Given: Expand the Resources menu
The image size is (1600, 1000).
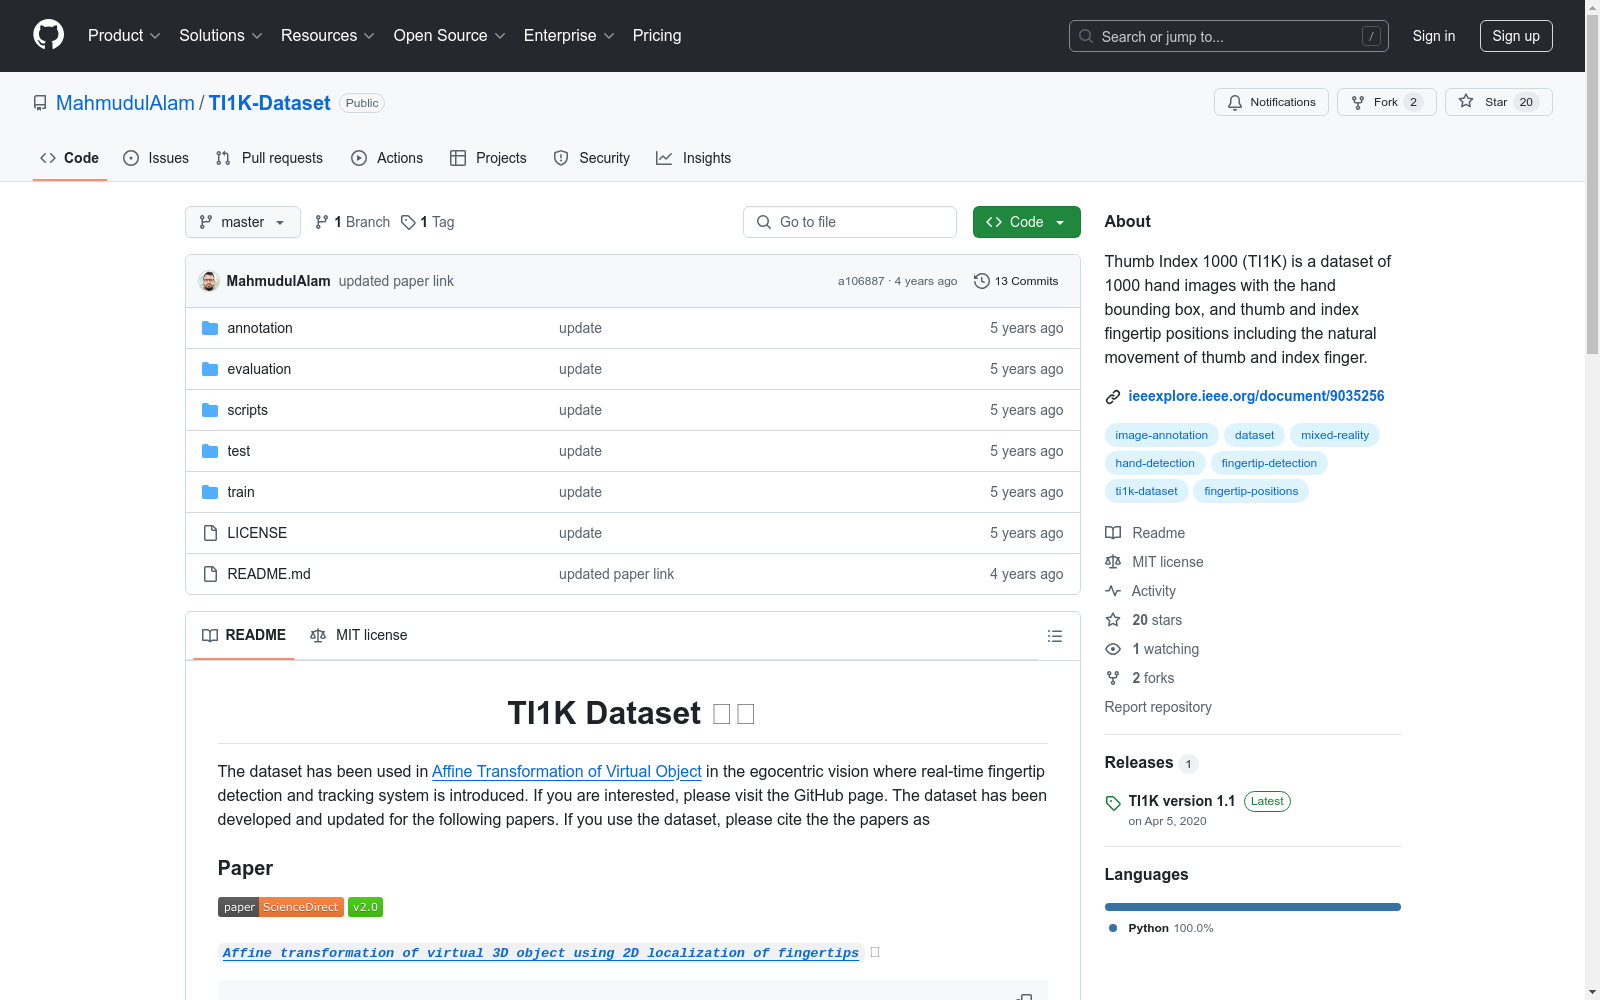Looking at the screenshot, I should point(328,35).
